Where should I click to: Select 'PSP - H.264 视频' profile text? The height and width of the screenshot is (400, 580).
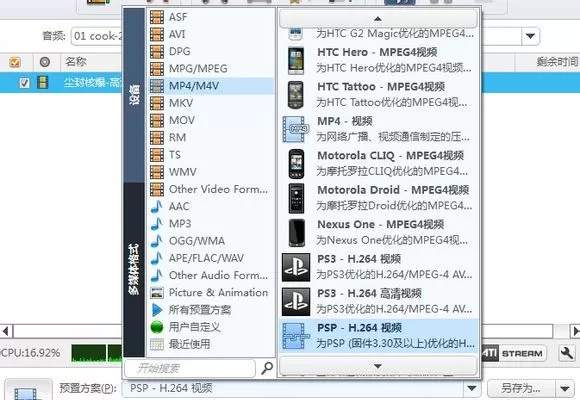point(359,328)
